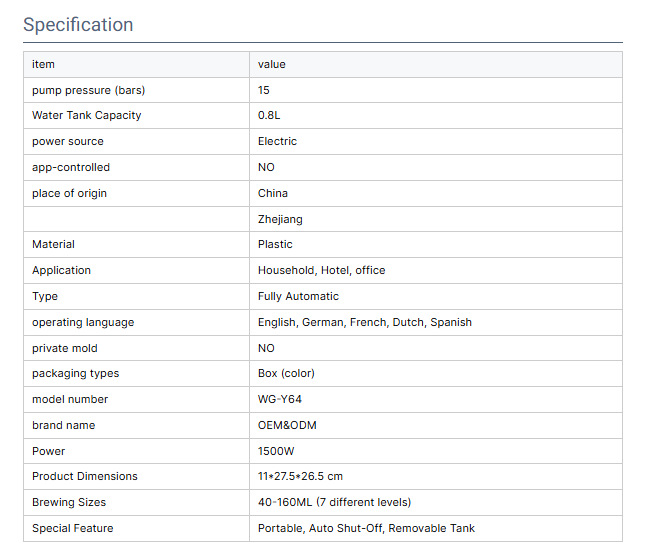Select the Zhejiang value cell
The height and width of the screenshot is (546, 651).
(x=280, y=219)
